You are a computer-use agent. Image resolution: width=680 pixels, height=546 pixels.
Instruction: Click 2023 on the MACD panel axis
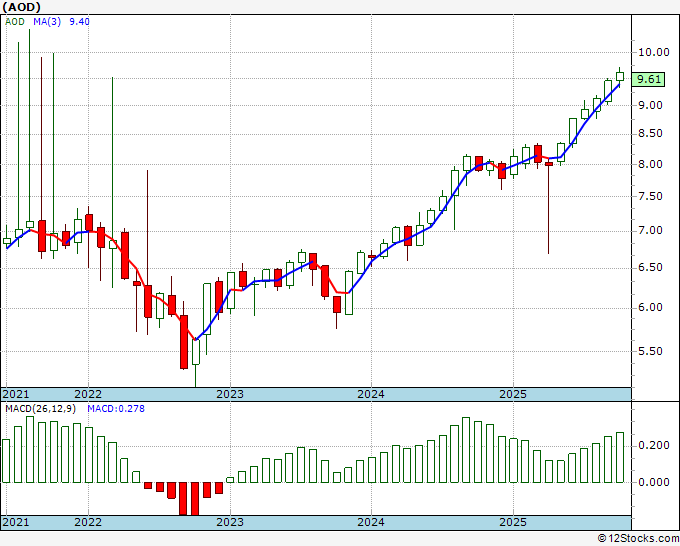coord(230,522)
